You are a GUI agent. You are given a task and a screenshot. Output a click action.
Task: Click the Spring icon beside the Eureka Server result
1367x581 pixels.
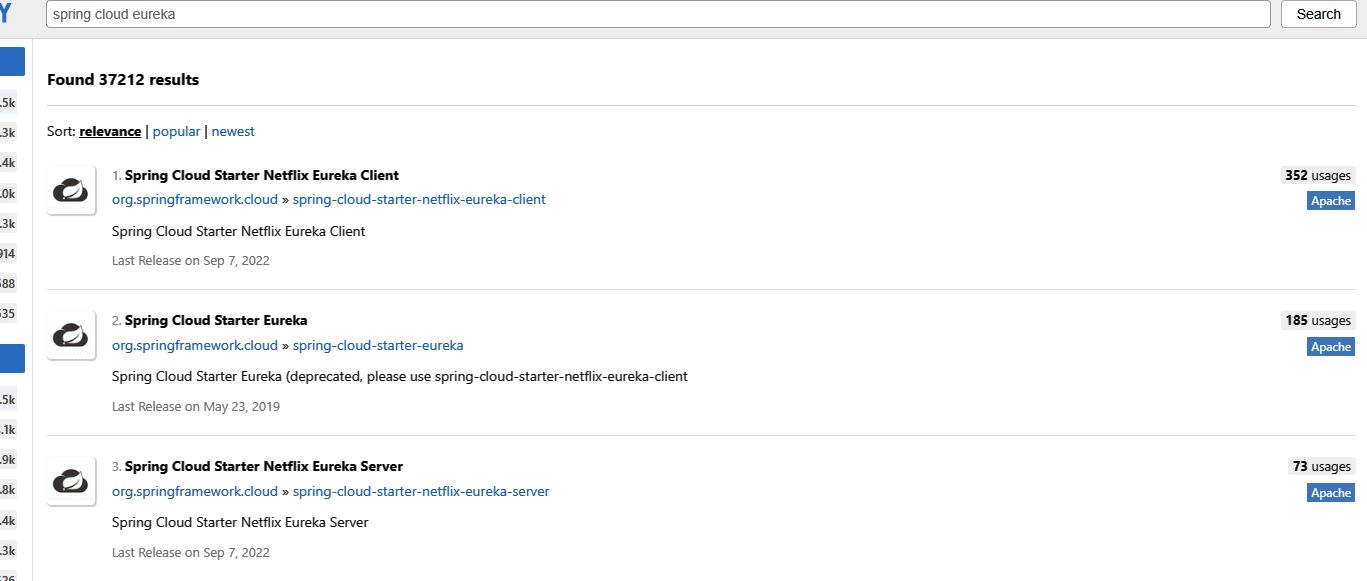coord(70,481)
